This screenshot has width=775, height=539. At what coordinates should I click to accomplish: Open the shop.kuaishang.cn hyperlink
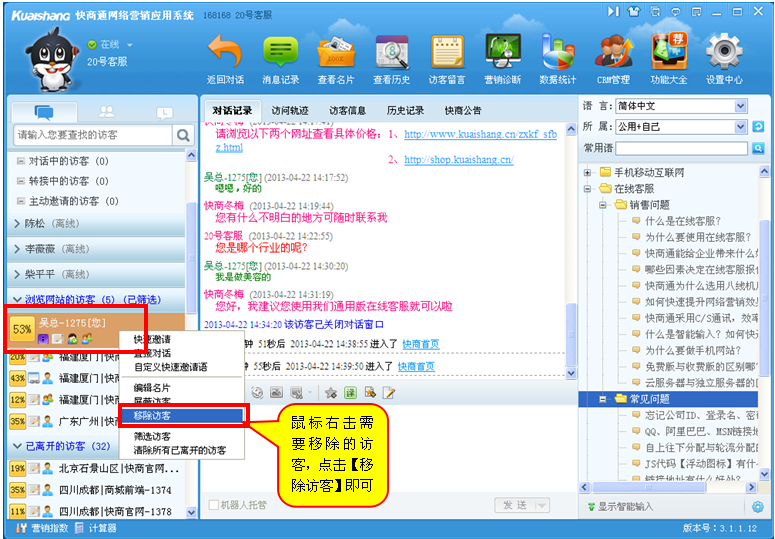pyautogui.click(x=457, y=160)
